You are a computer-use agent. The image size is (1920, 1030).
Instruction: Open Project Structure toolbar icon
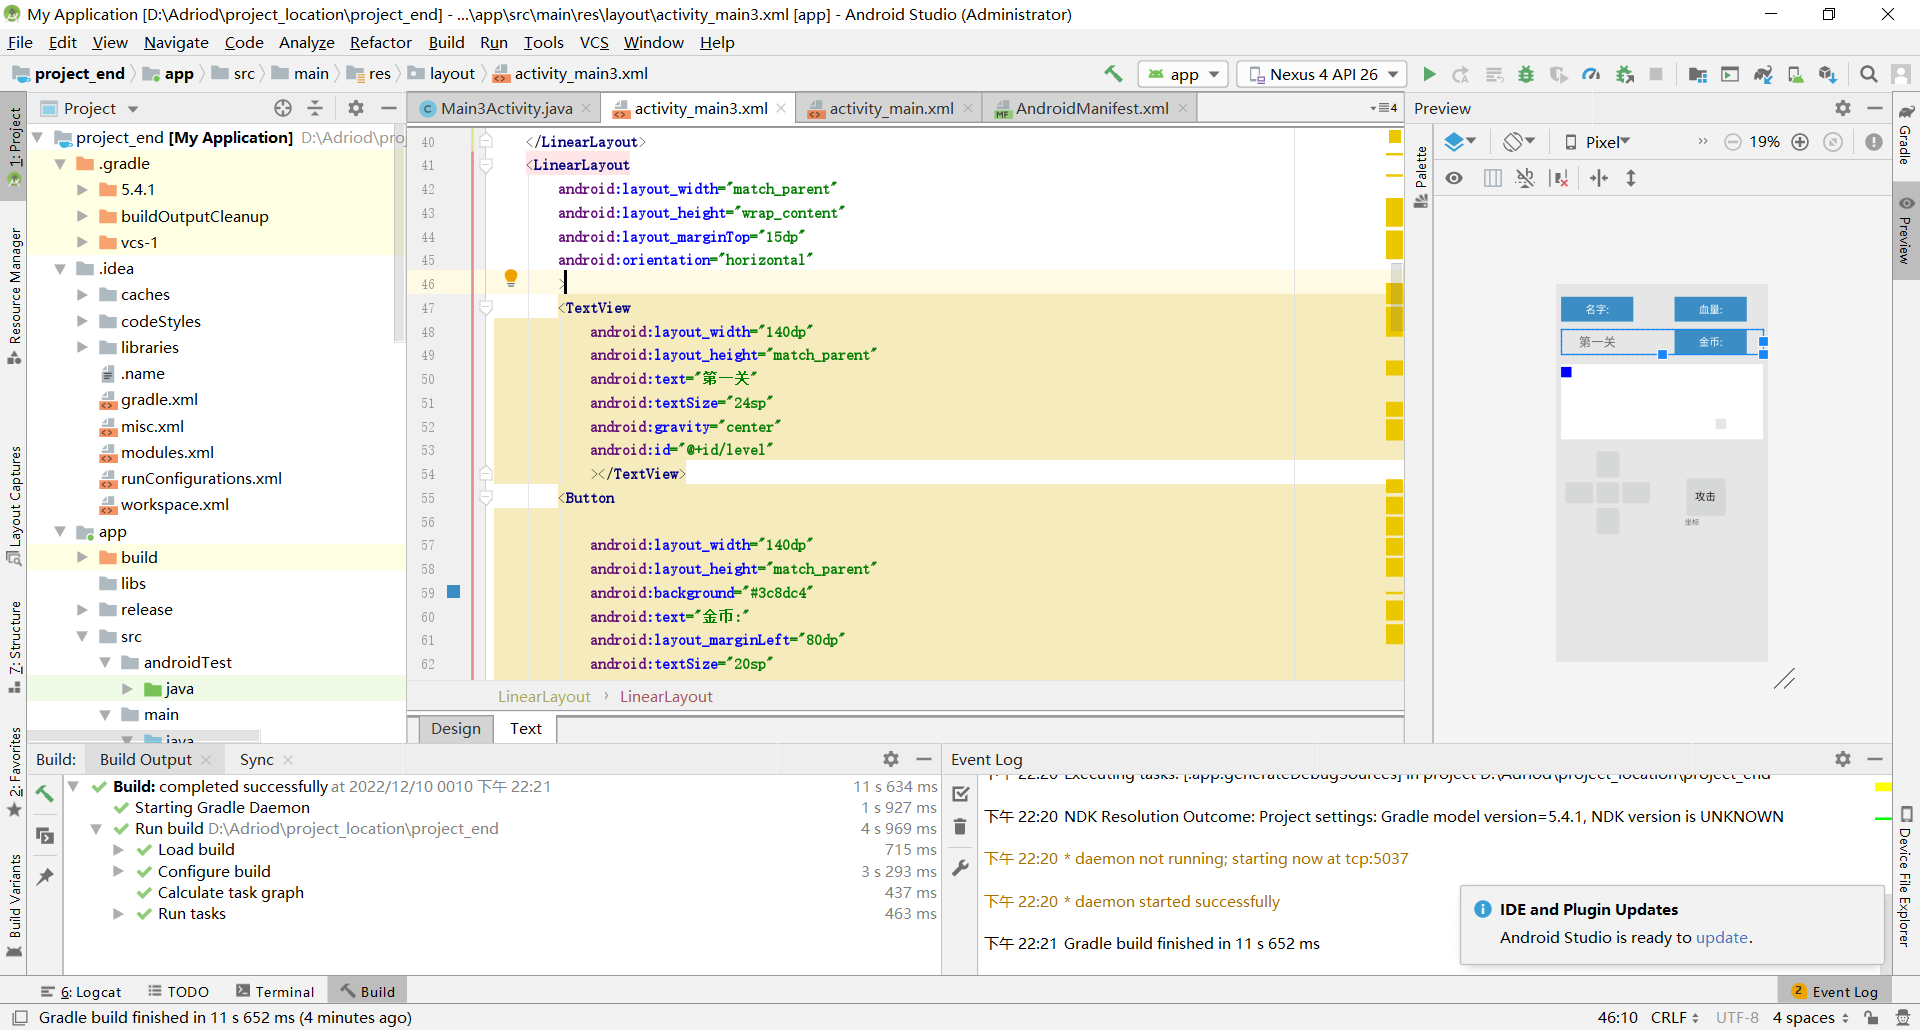tap(1697, 74)
